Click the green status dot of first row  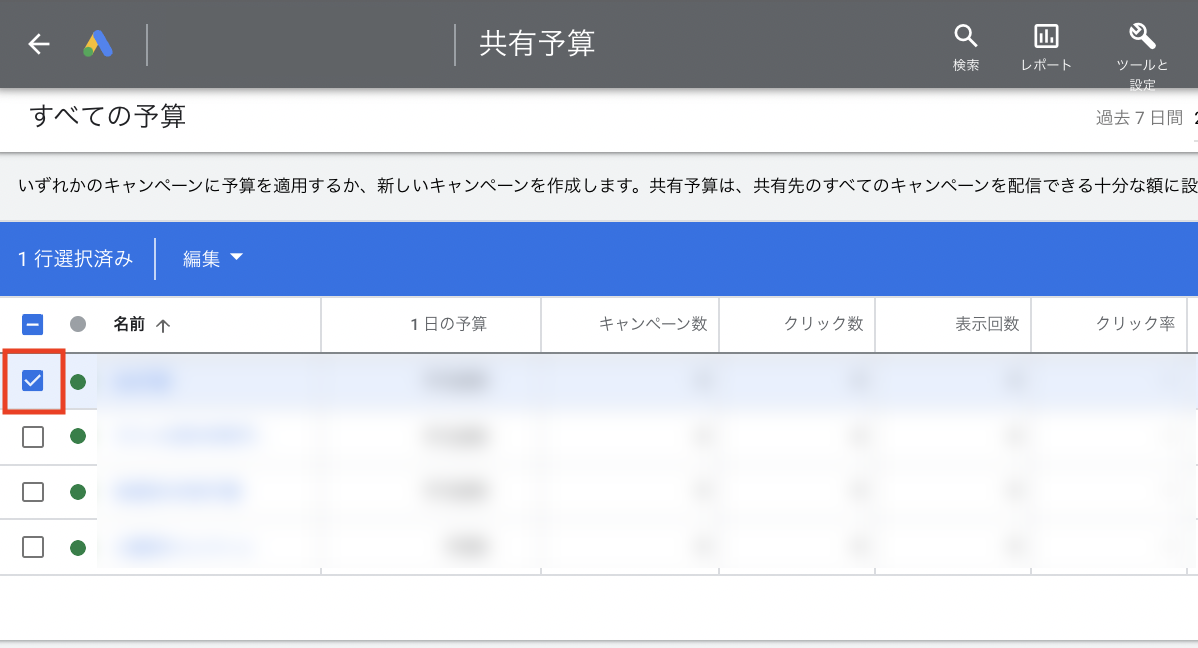pyautogui.click(x=78, y=381)
